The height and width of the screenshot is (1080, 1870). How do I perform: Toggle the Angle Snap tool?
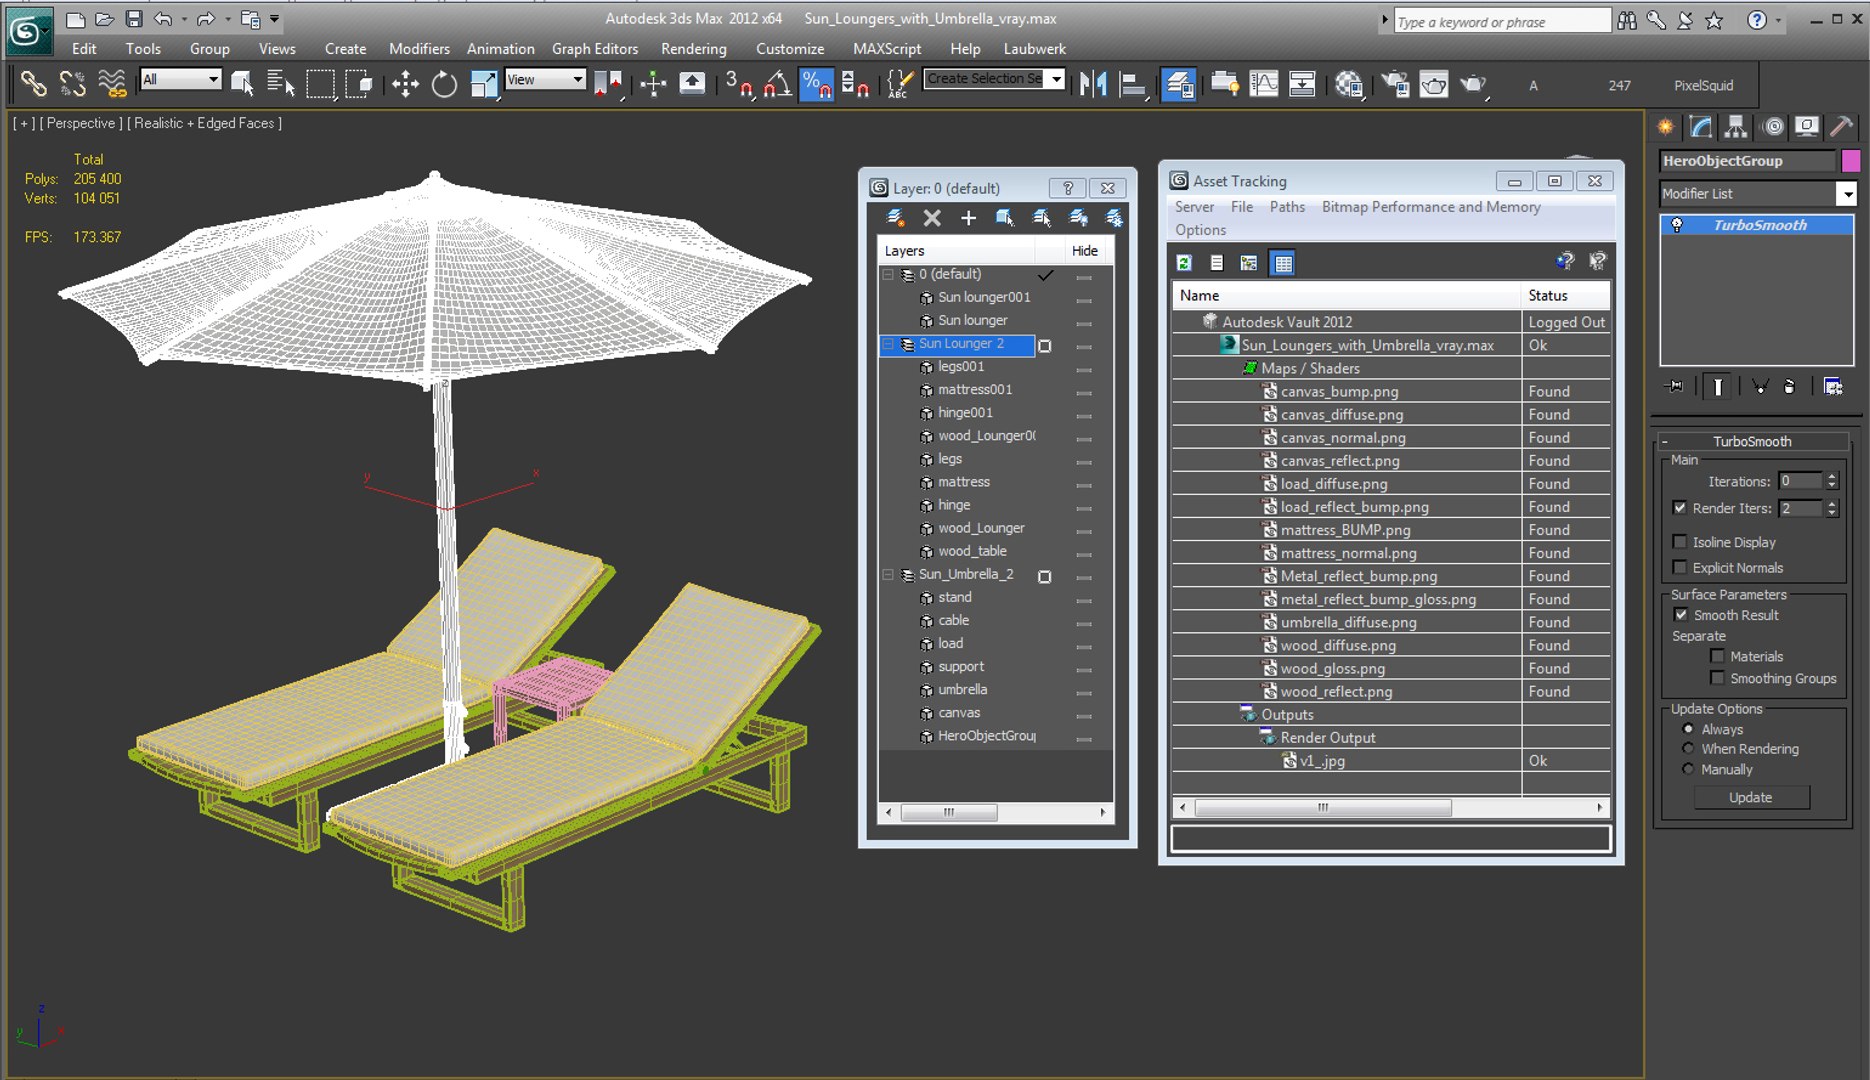point(777,85)
